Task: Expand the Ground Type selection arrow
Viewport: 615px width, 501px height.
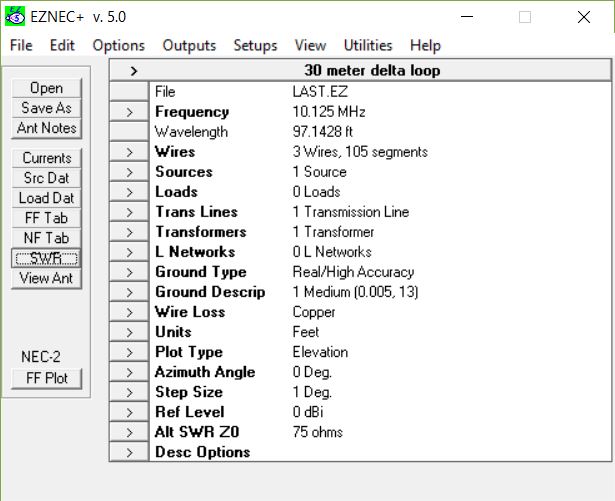Action: [x=130, y=272]
